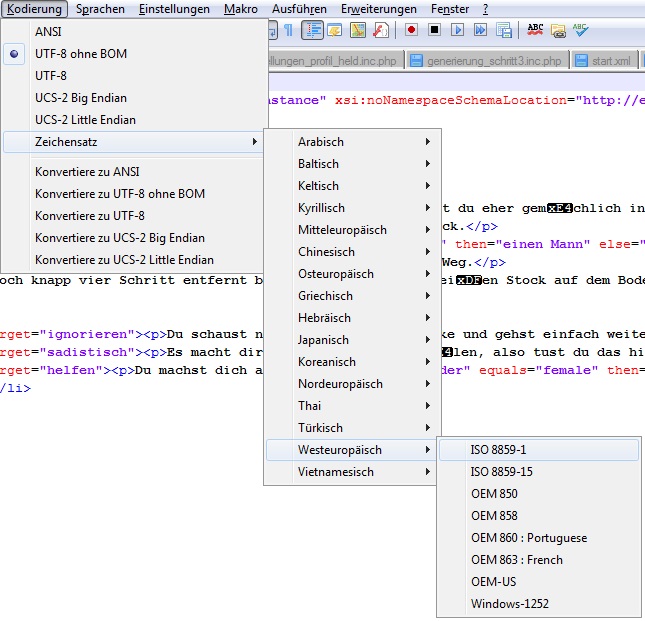This screenshot has width=645, height=621.
Task: Expand the Mitteleuropäisch submenu
Action: click(x=342, y=230)
